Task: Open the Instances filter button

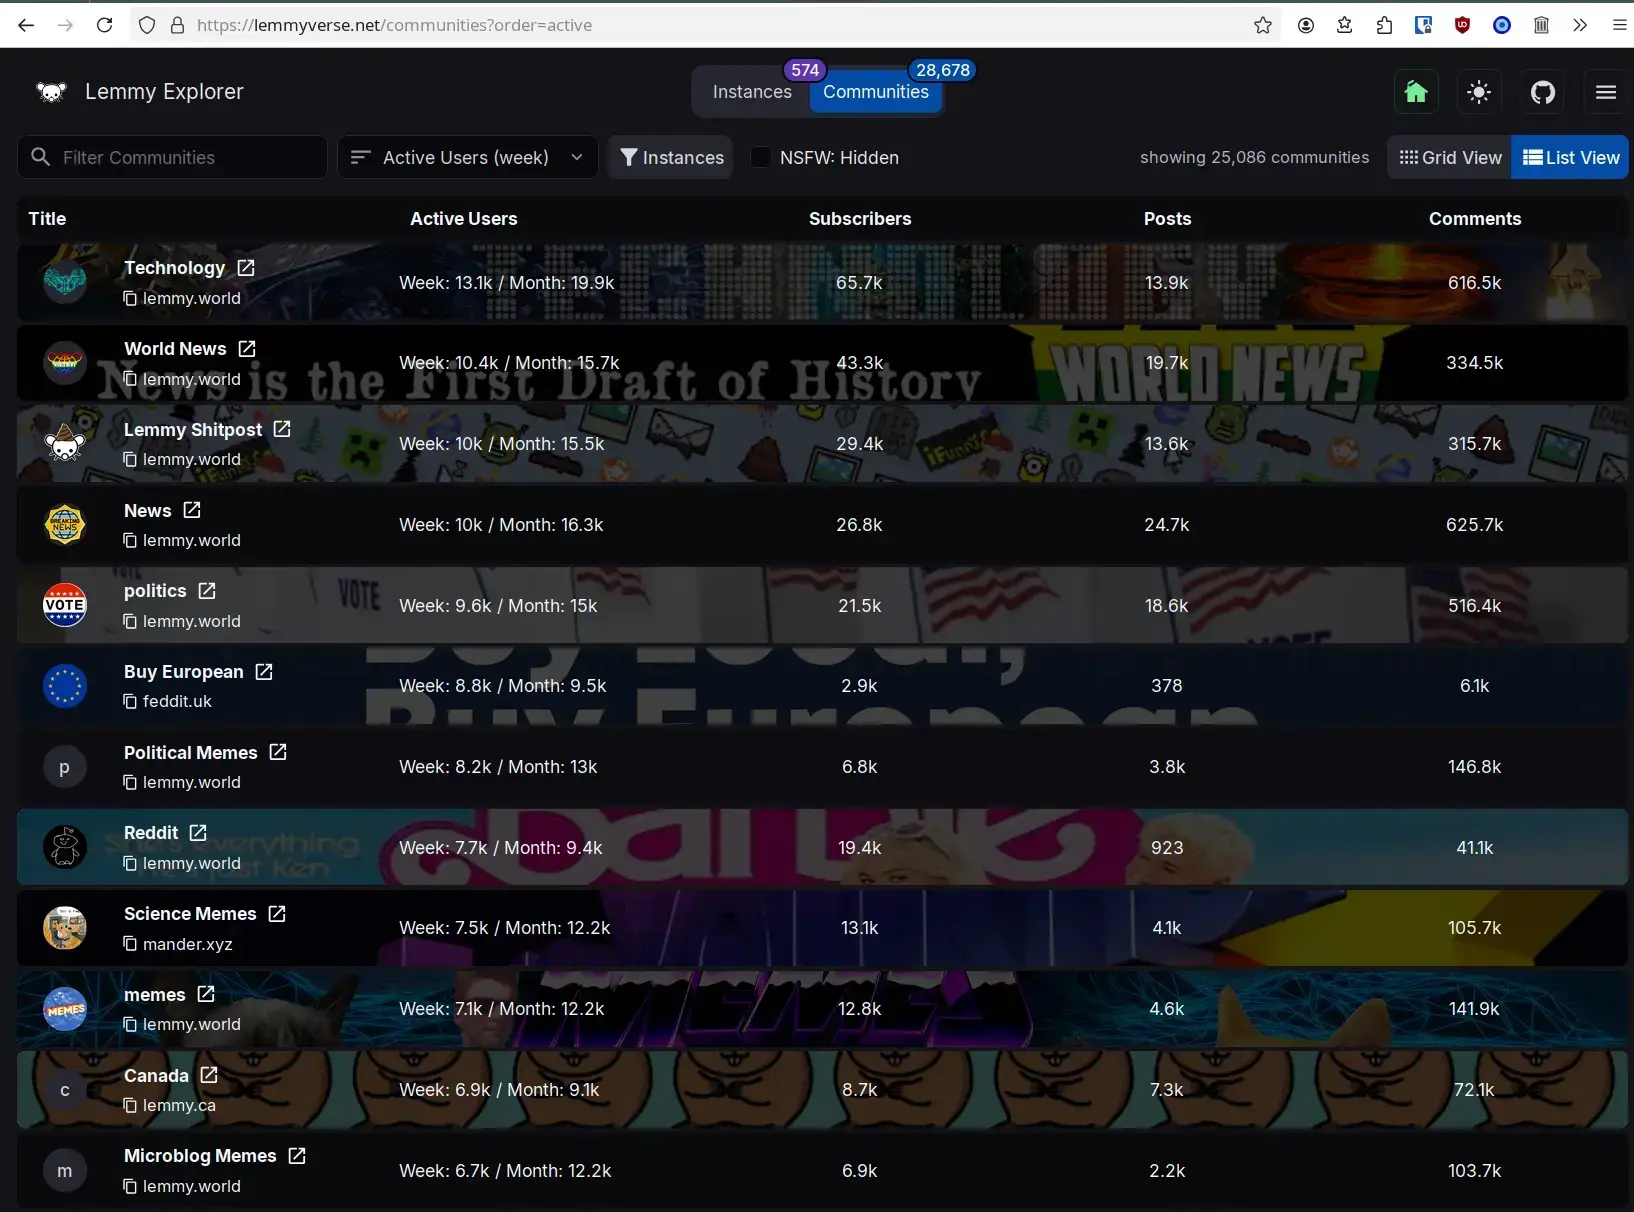Action: (671, 157)
